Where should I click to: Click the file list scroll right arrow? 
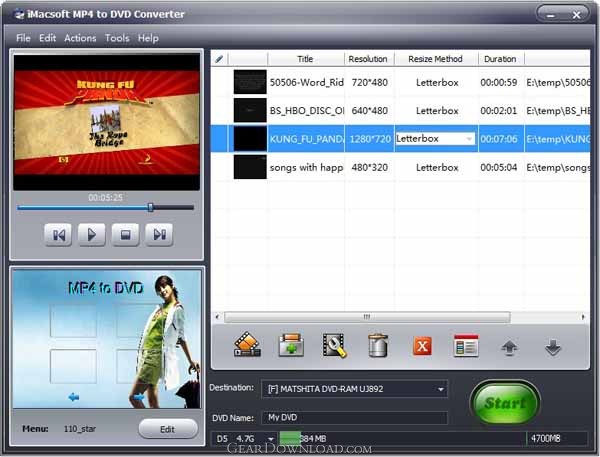tap(583, 317)
